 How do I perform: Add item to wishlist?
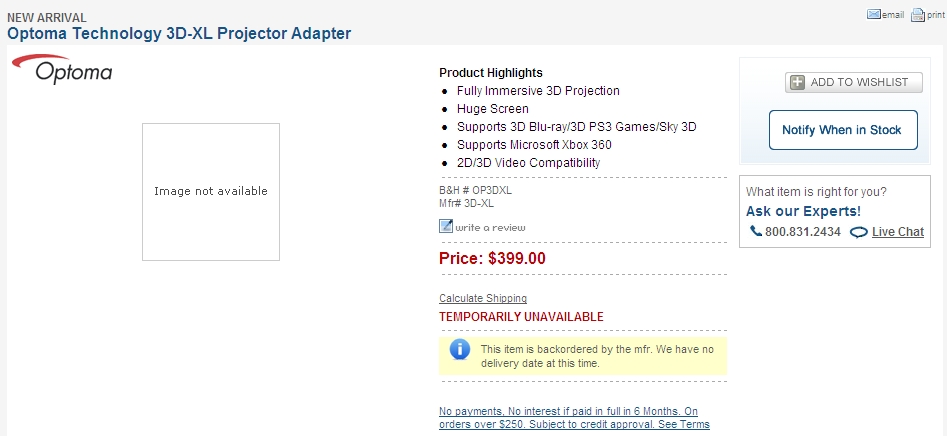coord(853,82)
